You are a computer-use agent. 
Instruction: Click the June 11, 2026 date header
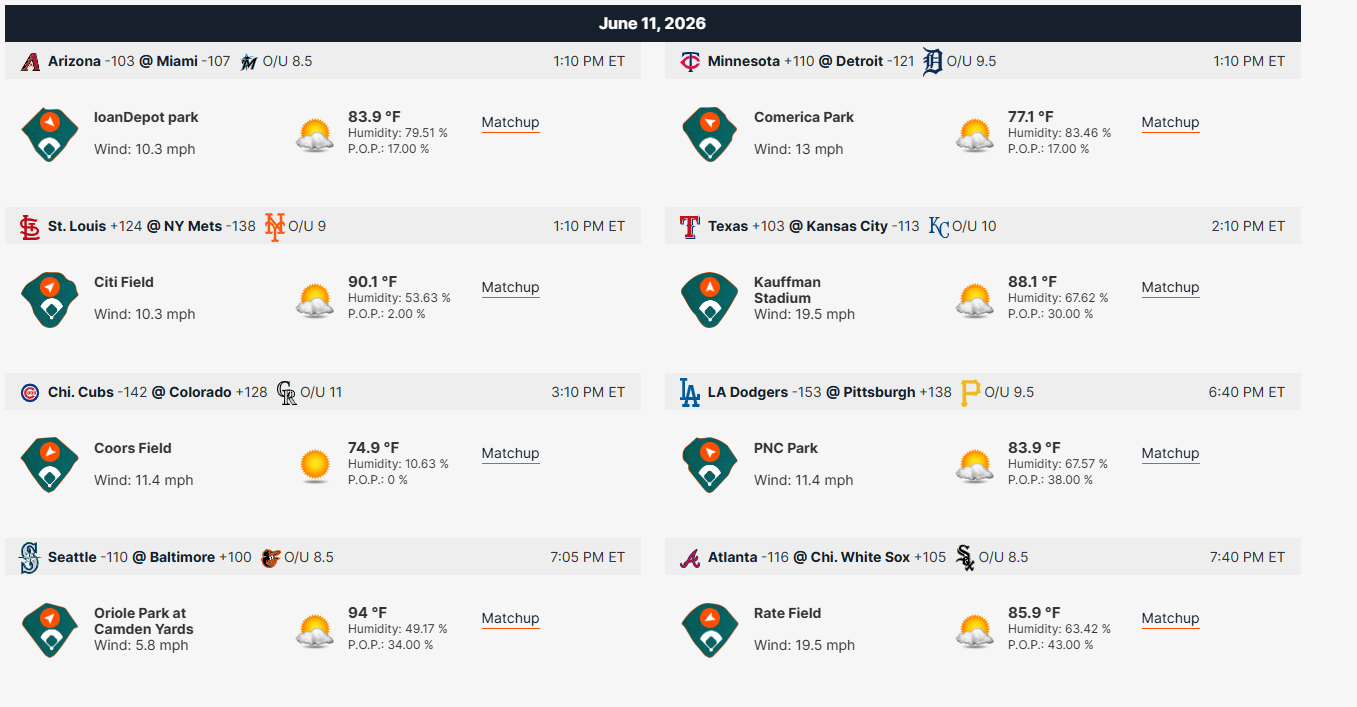pyautogui.click(x=652, y=24)
